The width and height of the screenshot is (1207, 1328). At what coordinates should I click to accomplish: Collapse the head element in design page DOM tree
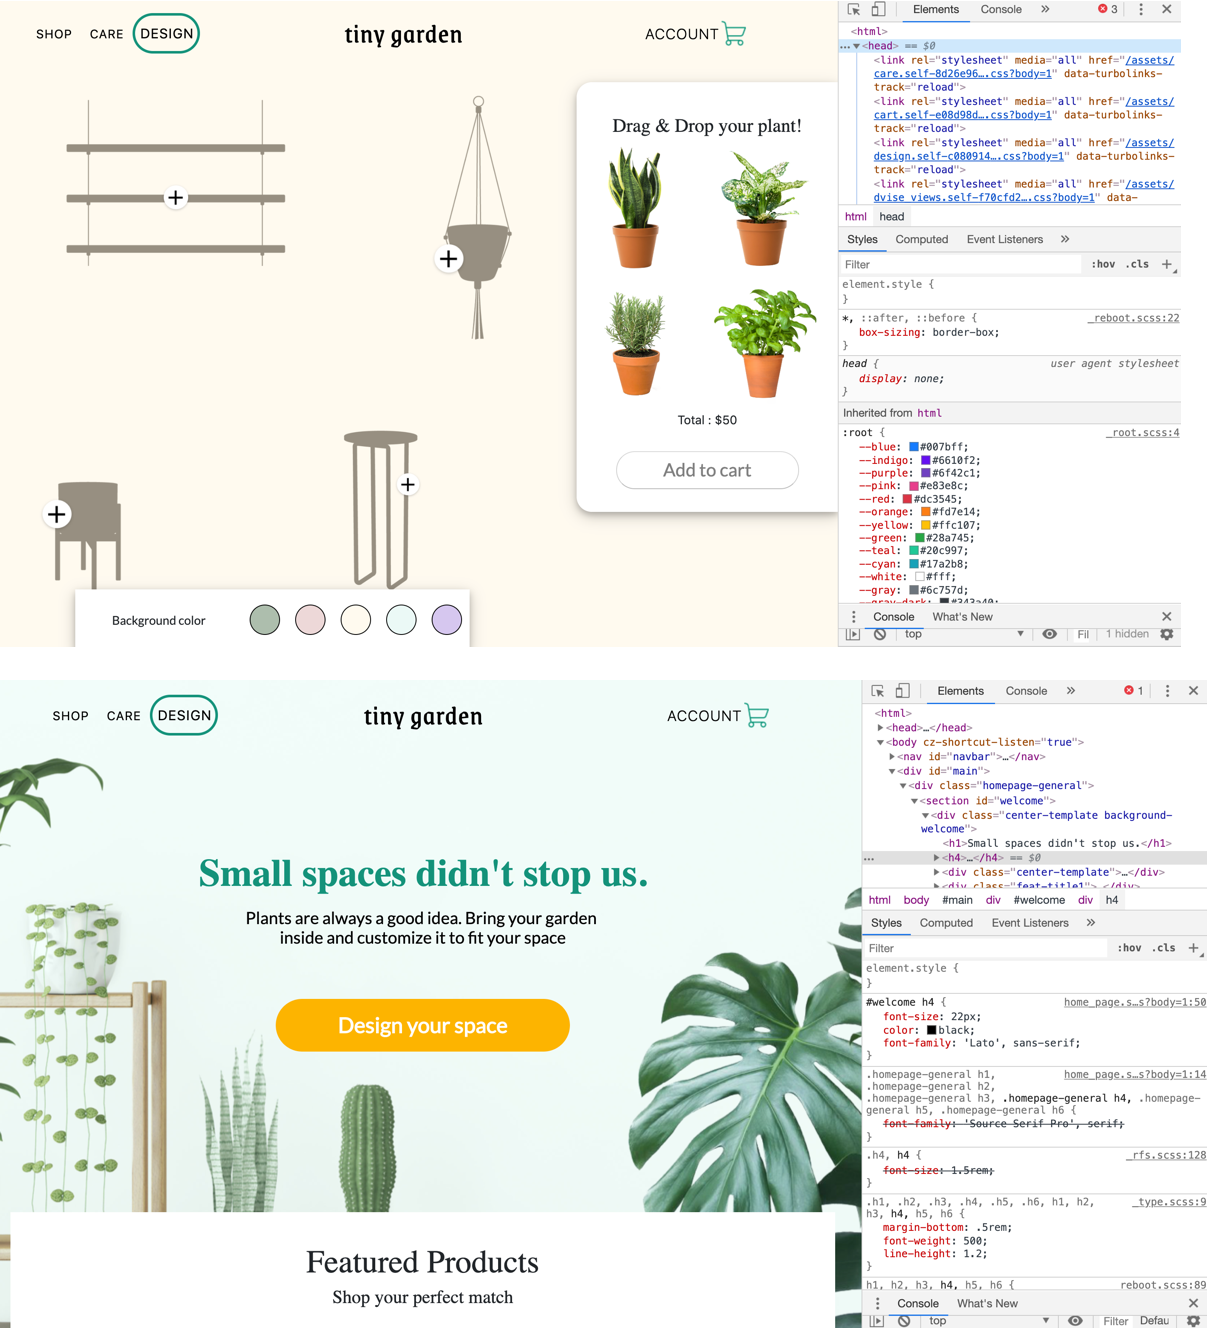tap(857, 46)
